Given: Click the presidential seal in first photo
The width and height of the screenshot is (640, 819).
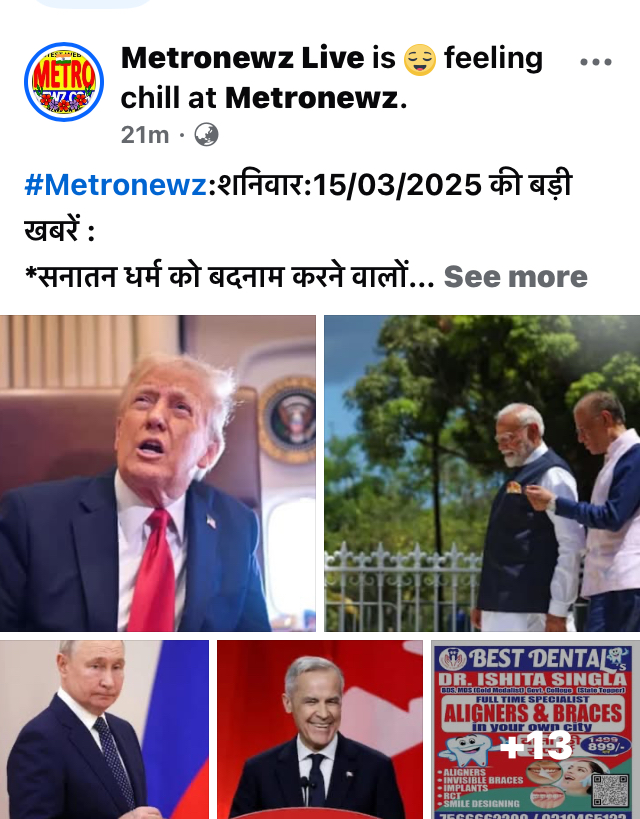Looking at the screenshot, I should (287, 420).
